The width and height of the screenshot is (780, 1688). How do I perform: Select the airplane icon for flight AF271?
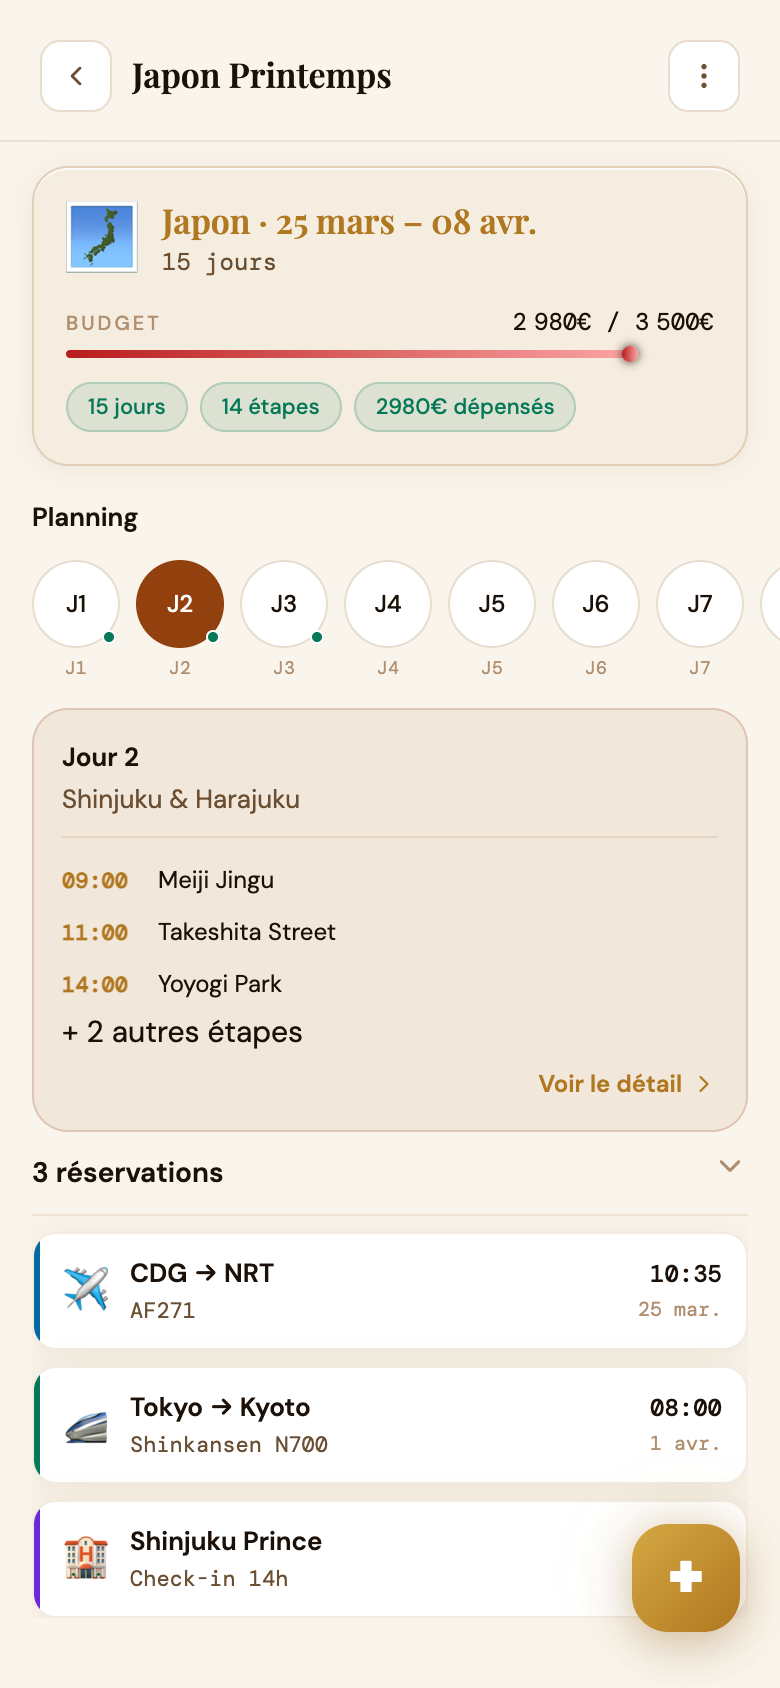tap(86, 1289)
